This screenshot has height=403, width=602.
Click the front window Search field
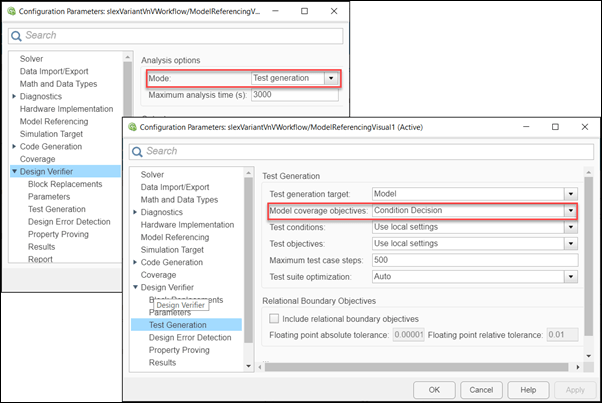[361, 151]
